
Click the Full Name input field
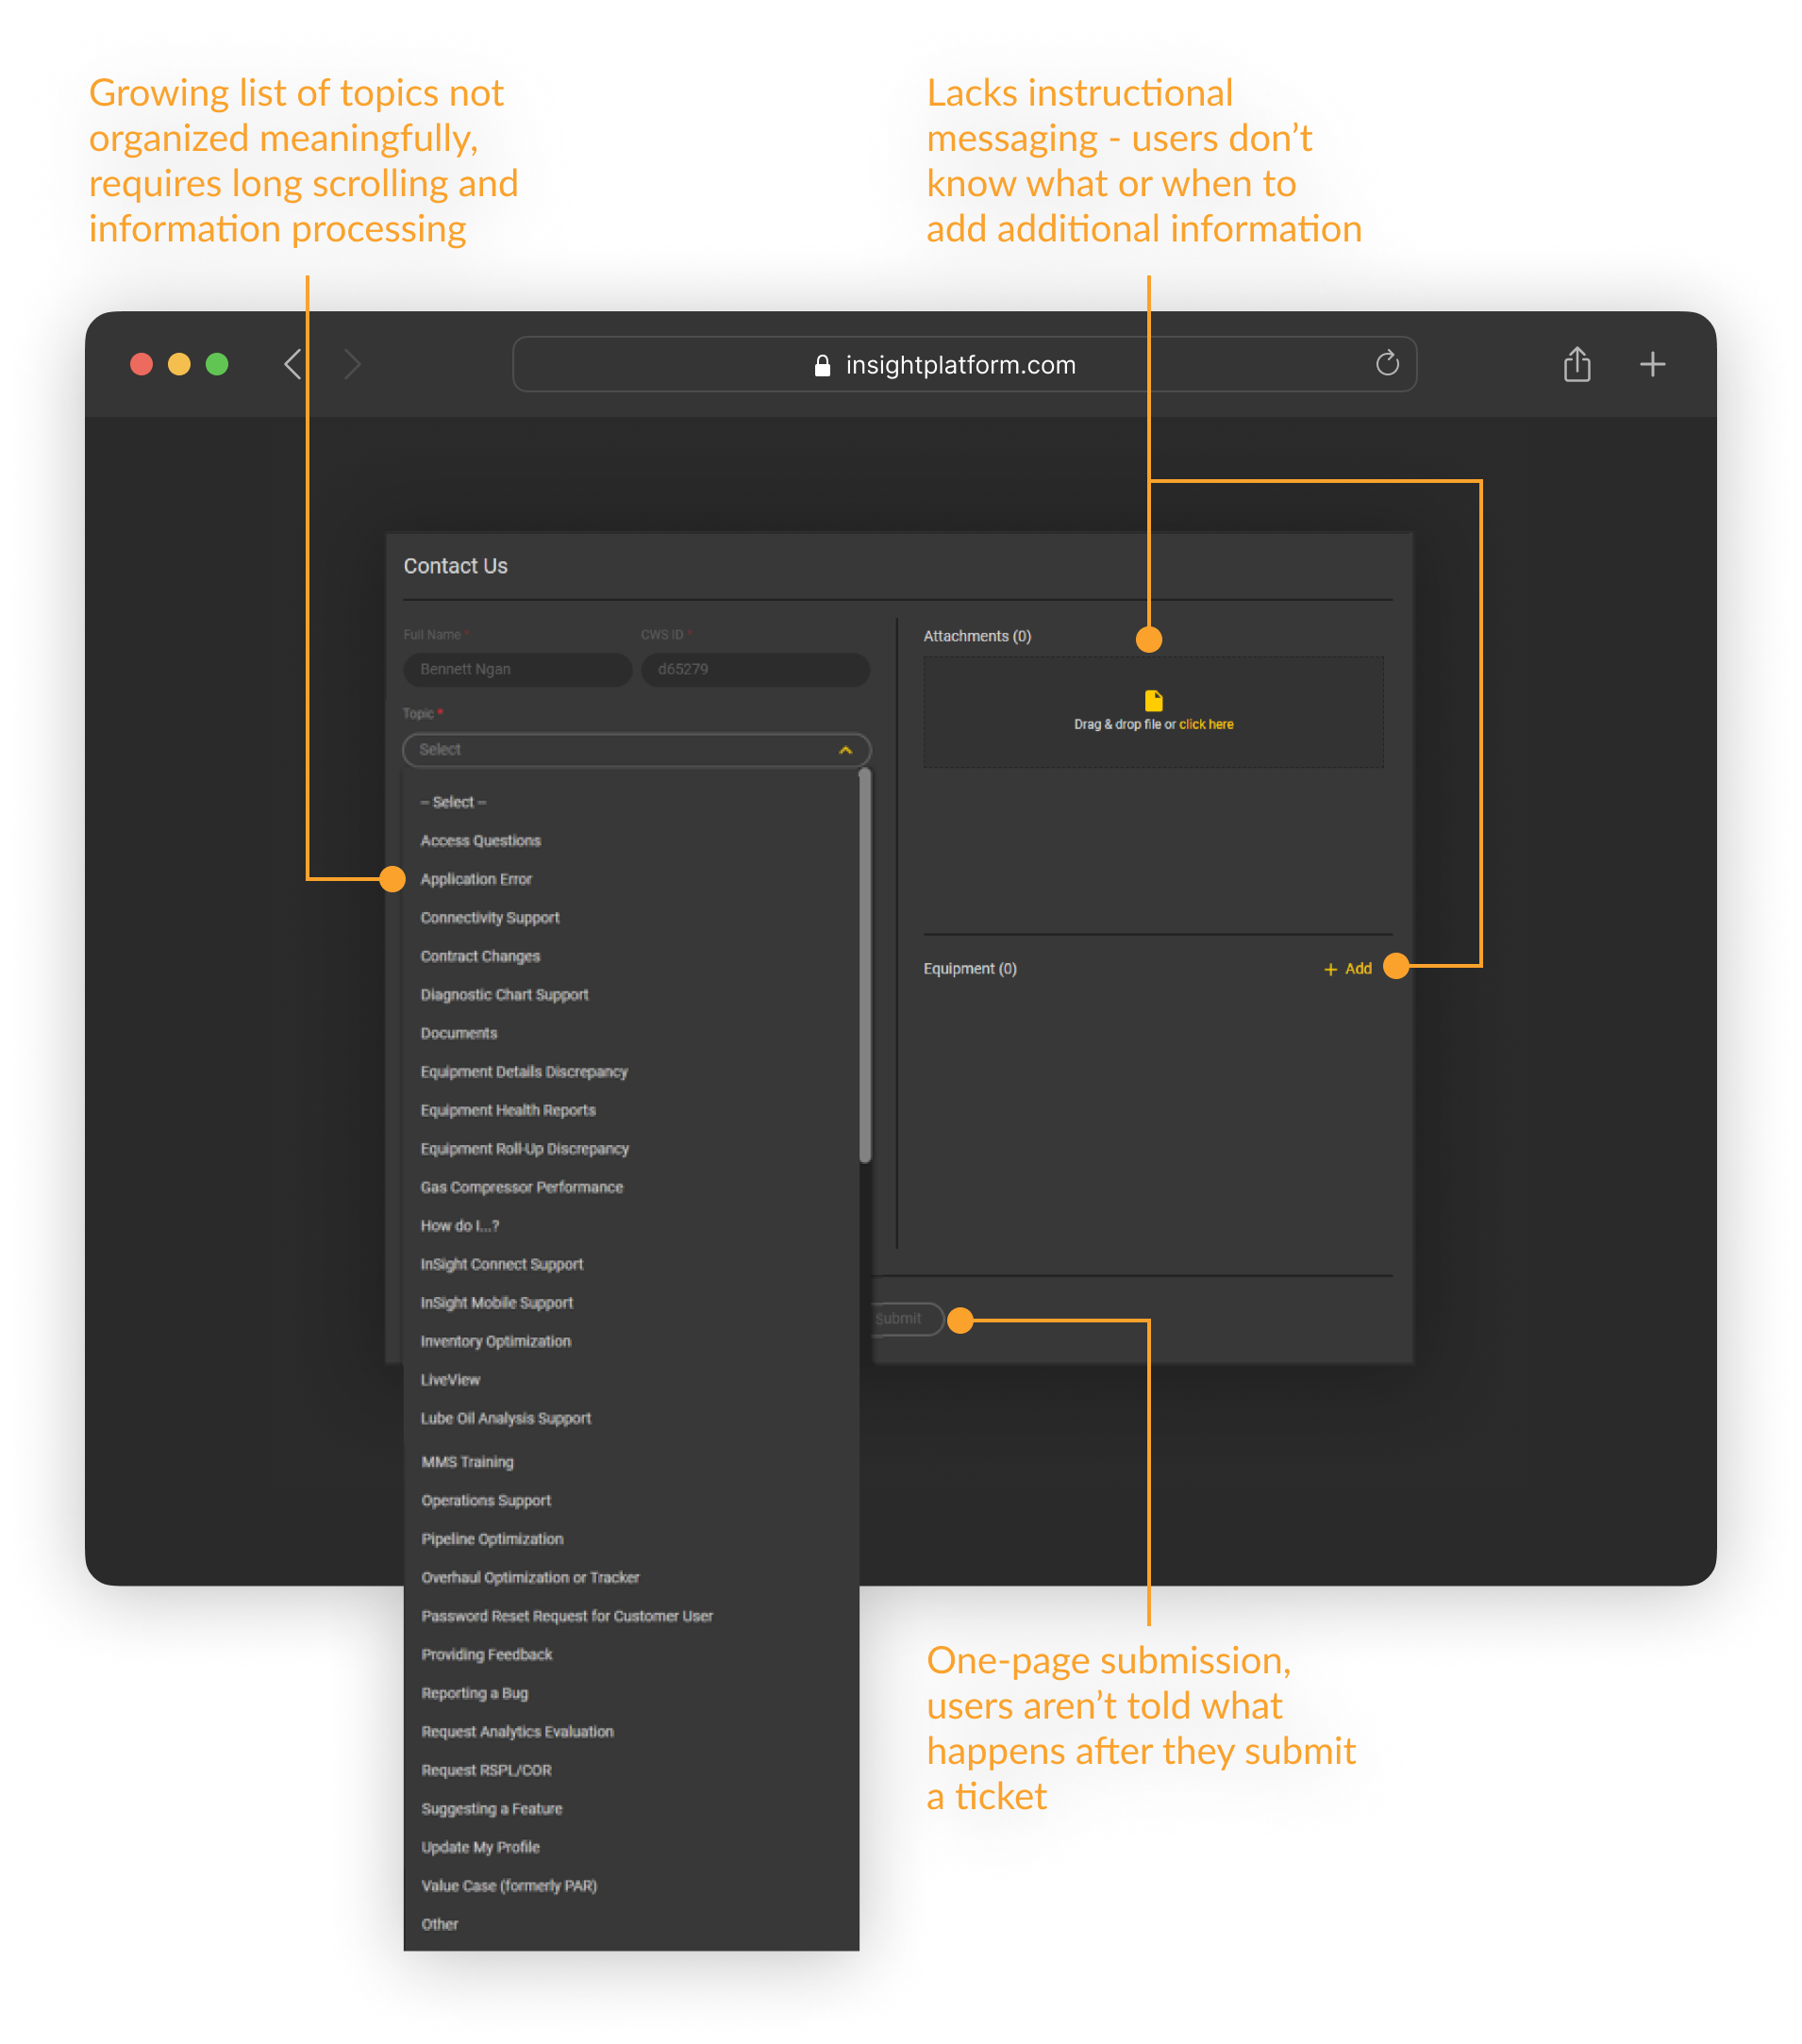pos(517,669)
